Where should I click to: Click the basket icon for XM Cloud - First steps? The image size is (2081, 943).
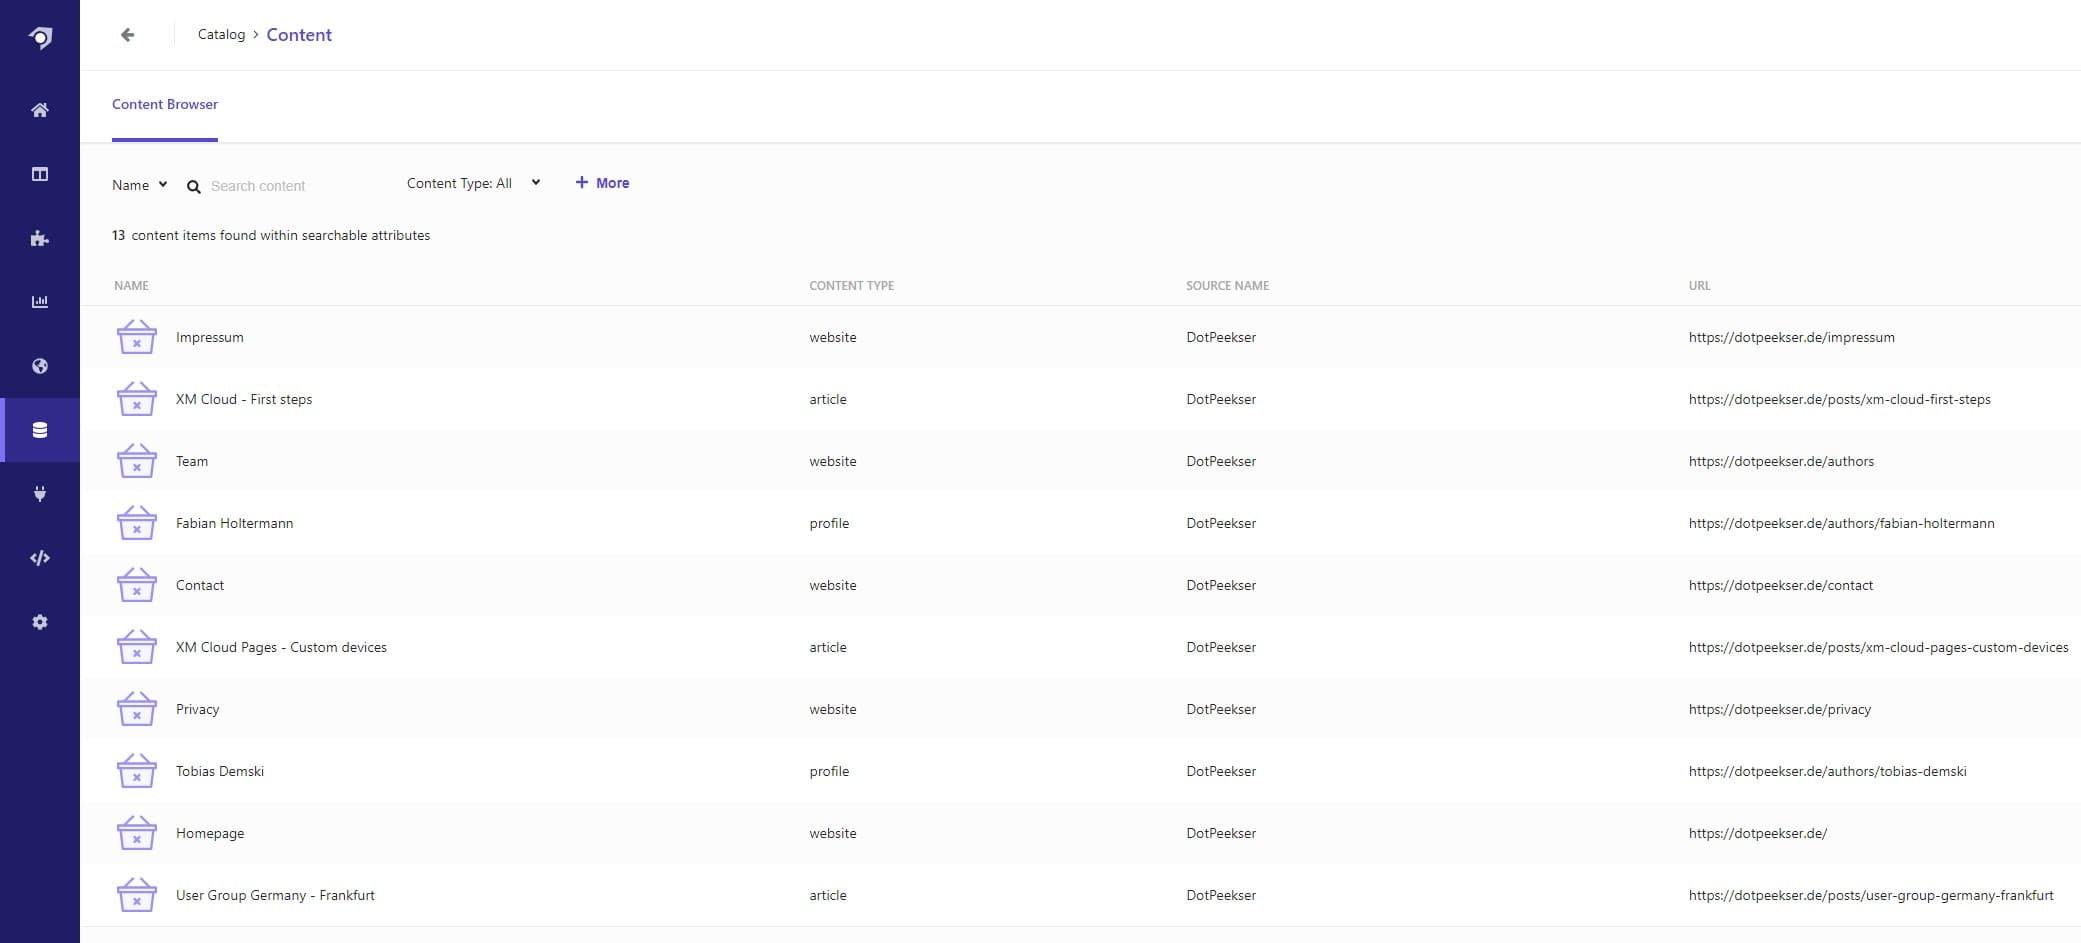(137, 399)
